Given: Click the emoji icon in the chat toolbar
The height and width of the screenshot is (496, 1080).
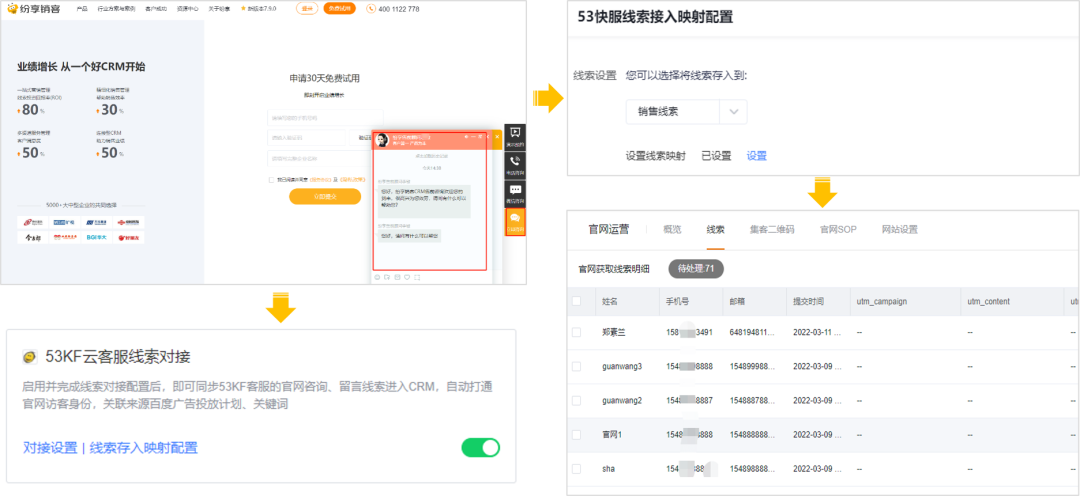Looking at the screenshot, I should pyautogui.click(x=376, y=277).
